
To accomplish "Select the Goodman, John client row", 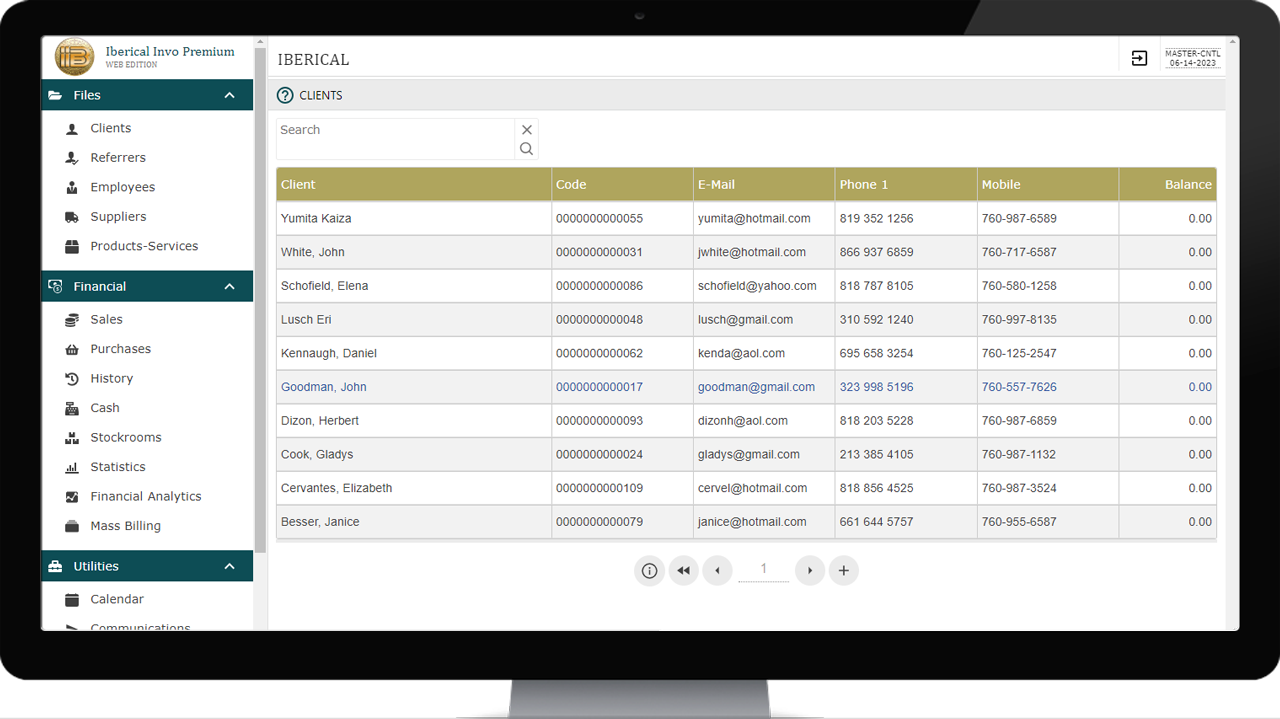I will (x=324, y=387).
